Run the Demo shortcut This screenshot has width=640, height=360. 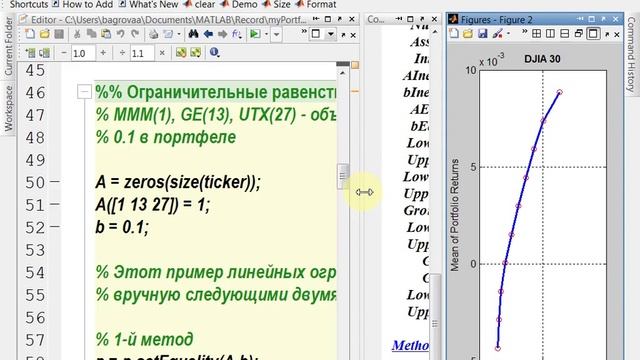(239, 4)
